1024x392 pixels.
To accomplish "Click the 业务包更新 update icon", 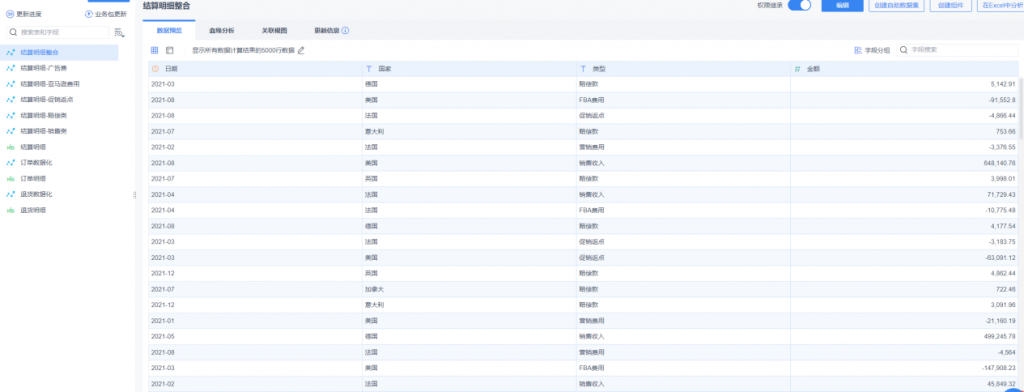I will 89,14.
